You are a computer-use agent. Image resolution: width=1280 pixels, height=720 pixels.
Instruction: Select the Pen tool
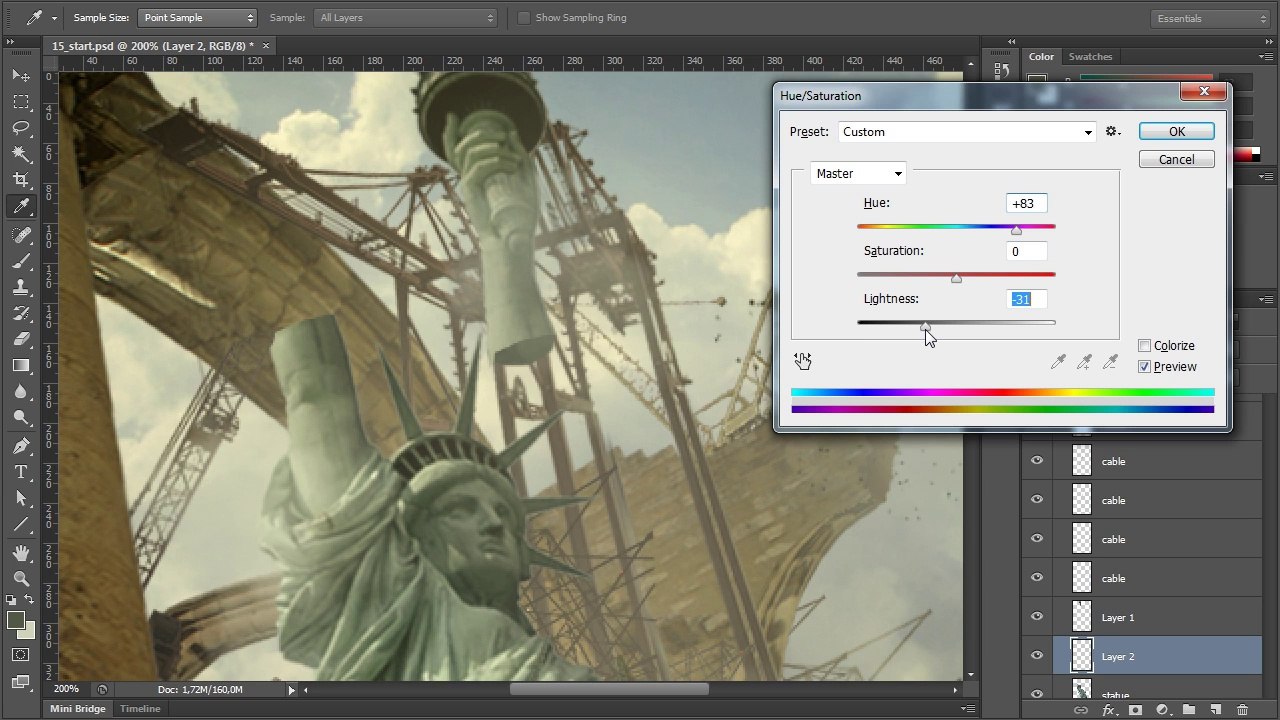point(21,446)
